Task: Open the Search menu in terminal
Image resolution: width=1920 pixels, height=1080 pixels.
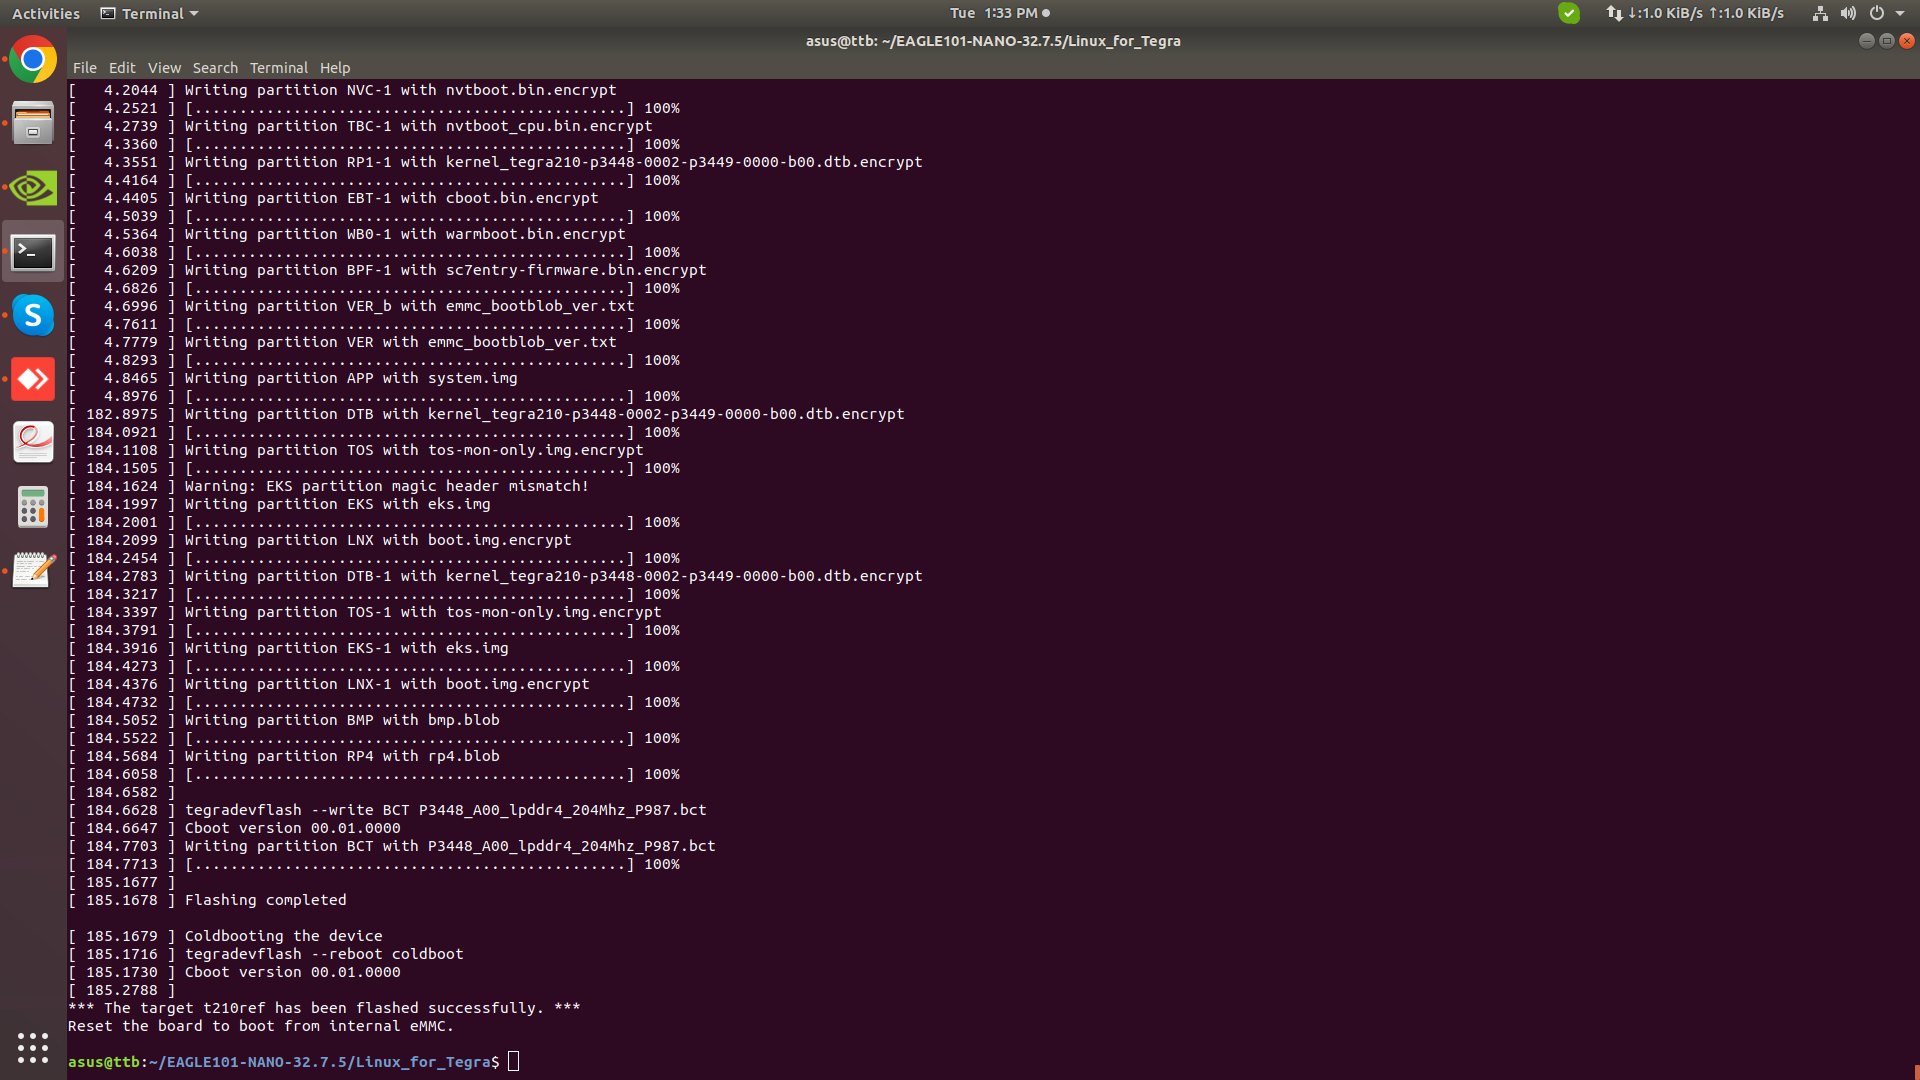Action: 215,68
